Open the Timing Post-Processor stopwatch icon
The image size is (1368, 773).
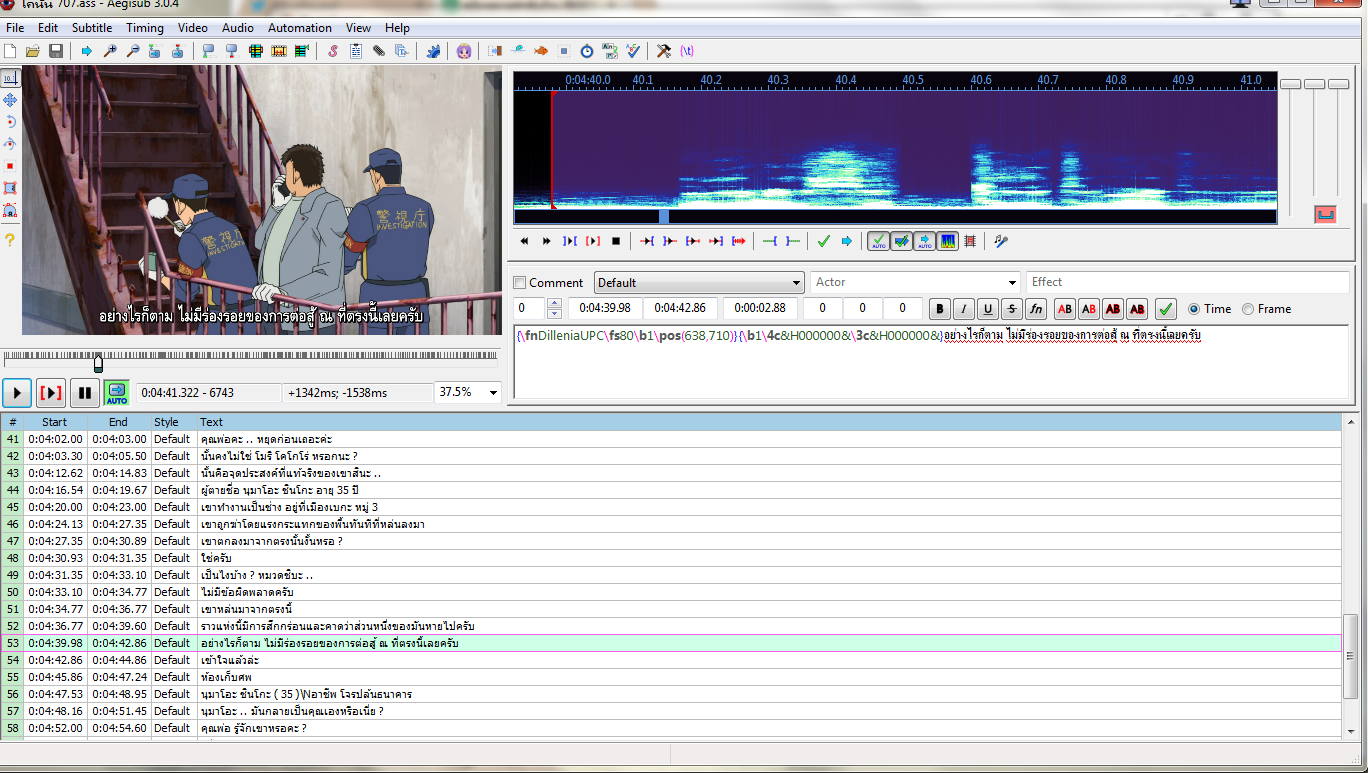[x=587, y=51]
